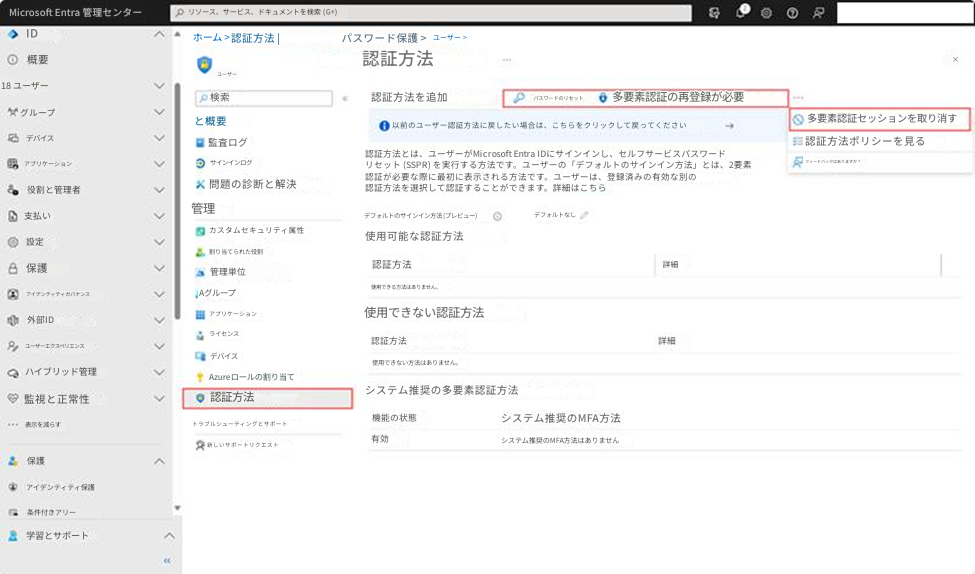Click the 問題の診断と解決 wrench icon
The height and width of the screenshot is (574, 975).
point(200,184)
